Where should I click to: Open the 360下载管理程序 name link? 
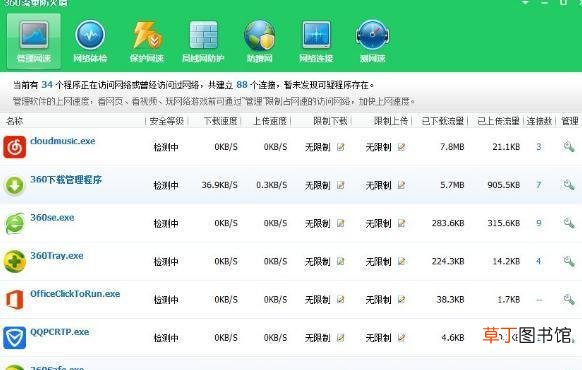coord(66,180)
